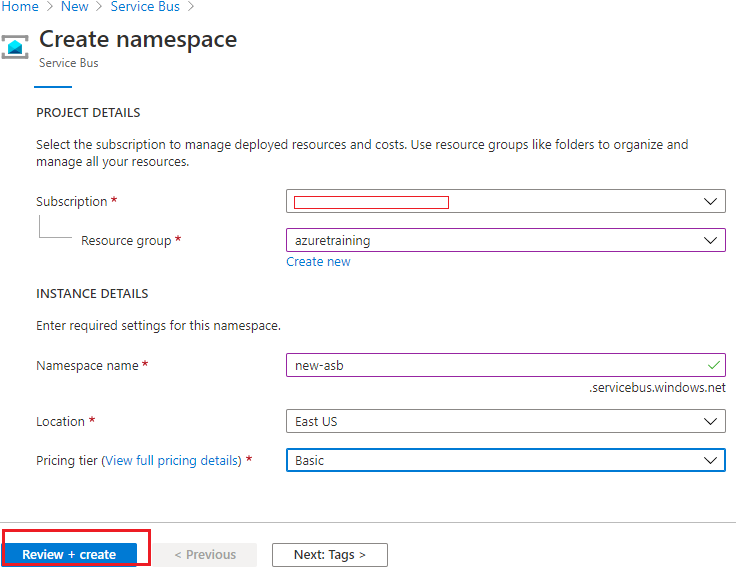The image size is (736, 568).
Task: Click the PROJECT DETAILS section heading
Action: click(88, 113)
